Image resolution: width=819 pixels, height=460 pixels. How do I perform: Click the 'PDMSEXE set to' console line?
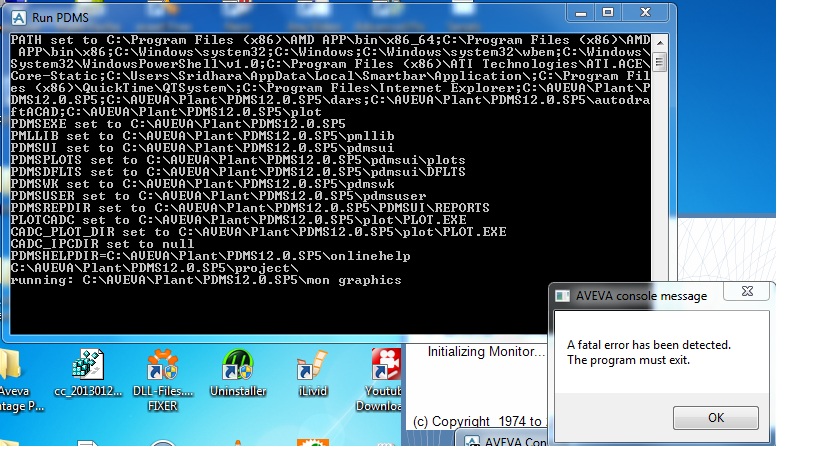(178, 124)
